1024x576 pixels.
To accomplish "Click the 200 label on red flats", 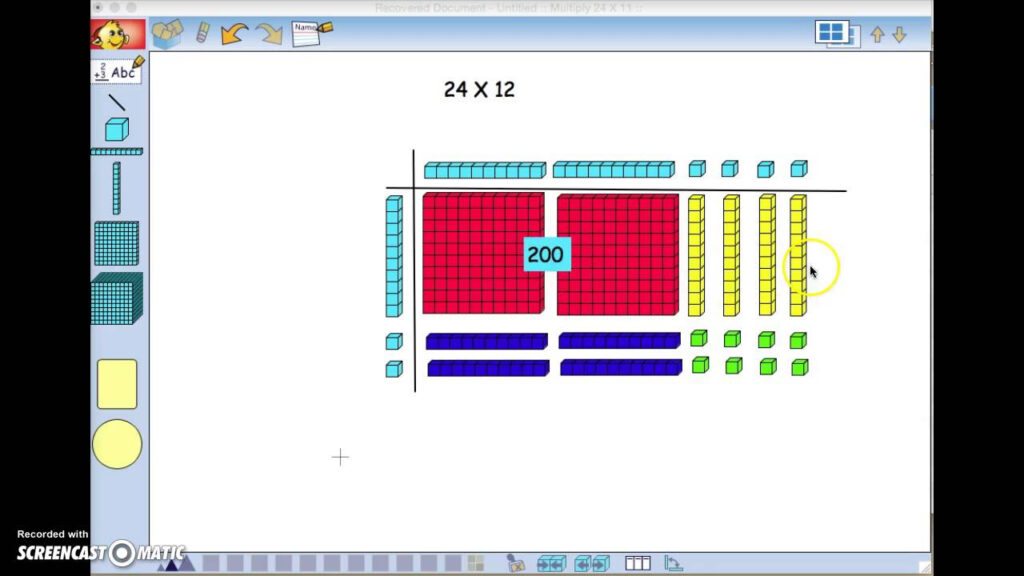I will pos(545,254).
